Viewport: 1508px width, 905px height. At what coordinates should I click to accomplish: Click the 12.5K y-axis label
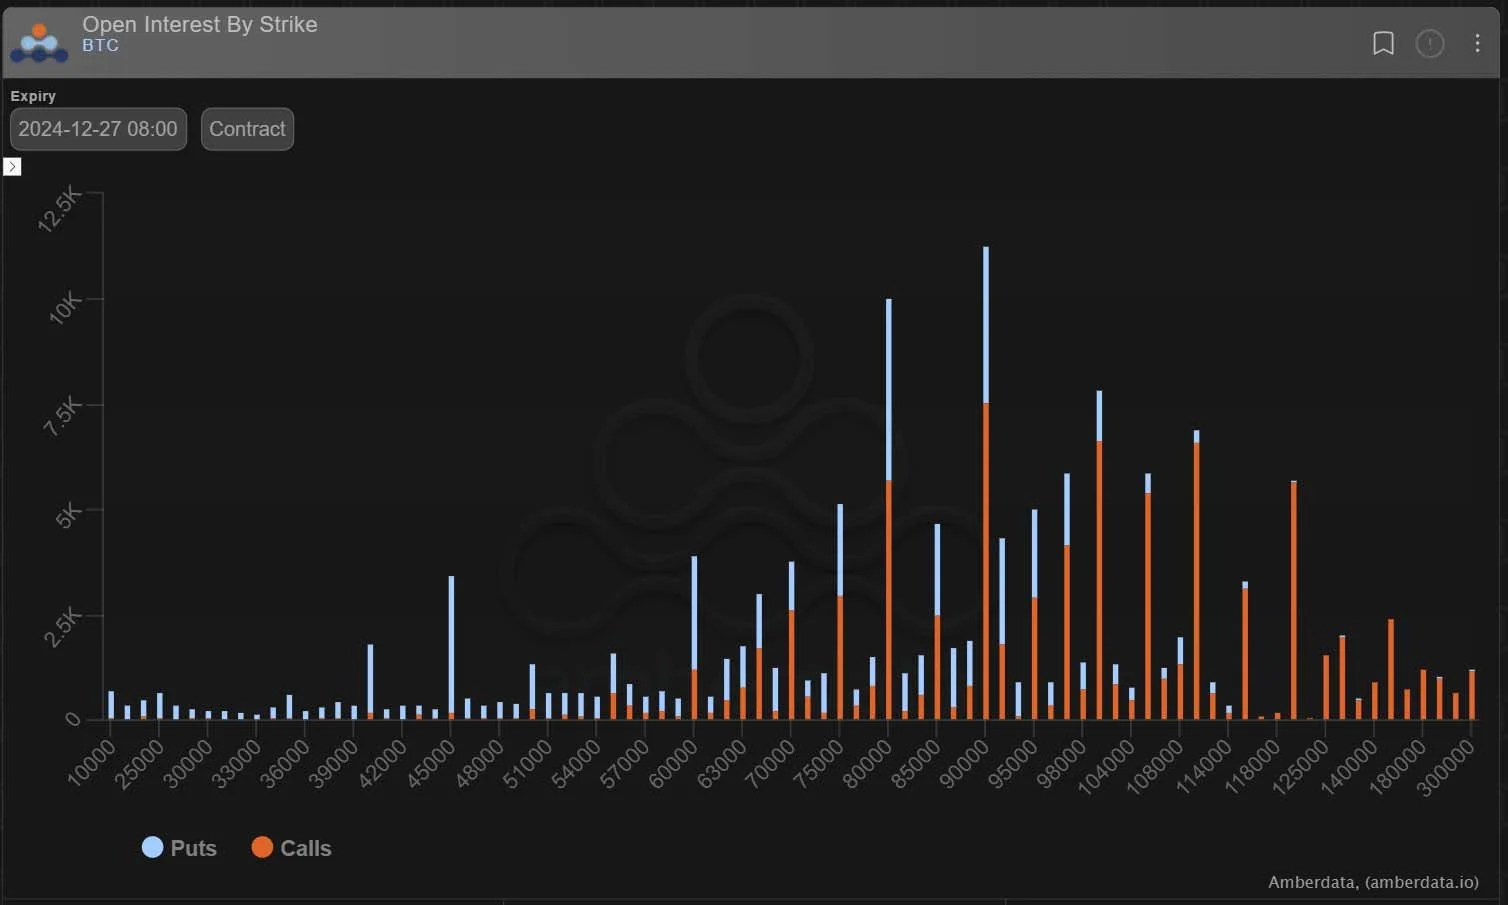60,210
